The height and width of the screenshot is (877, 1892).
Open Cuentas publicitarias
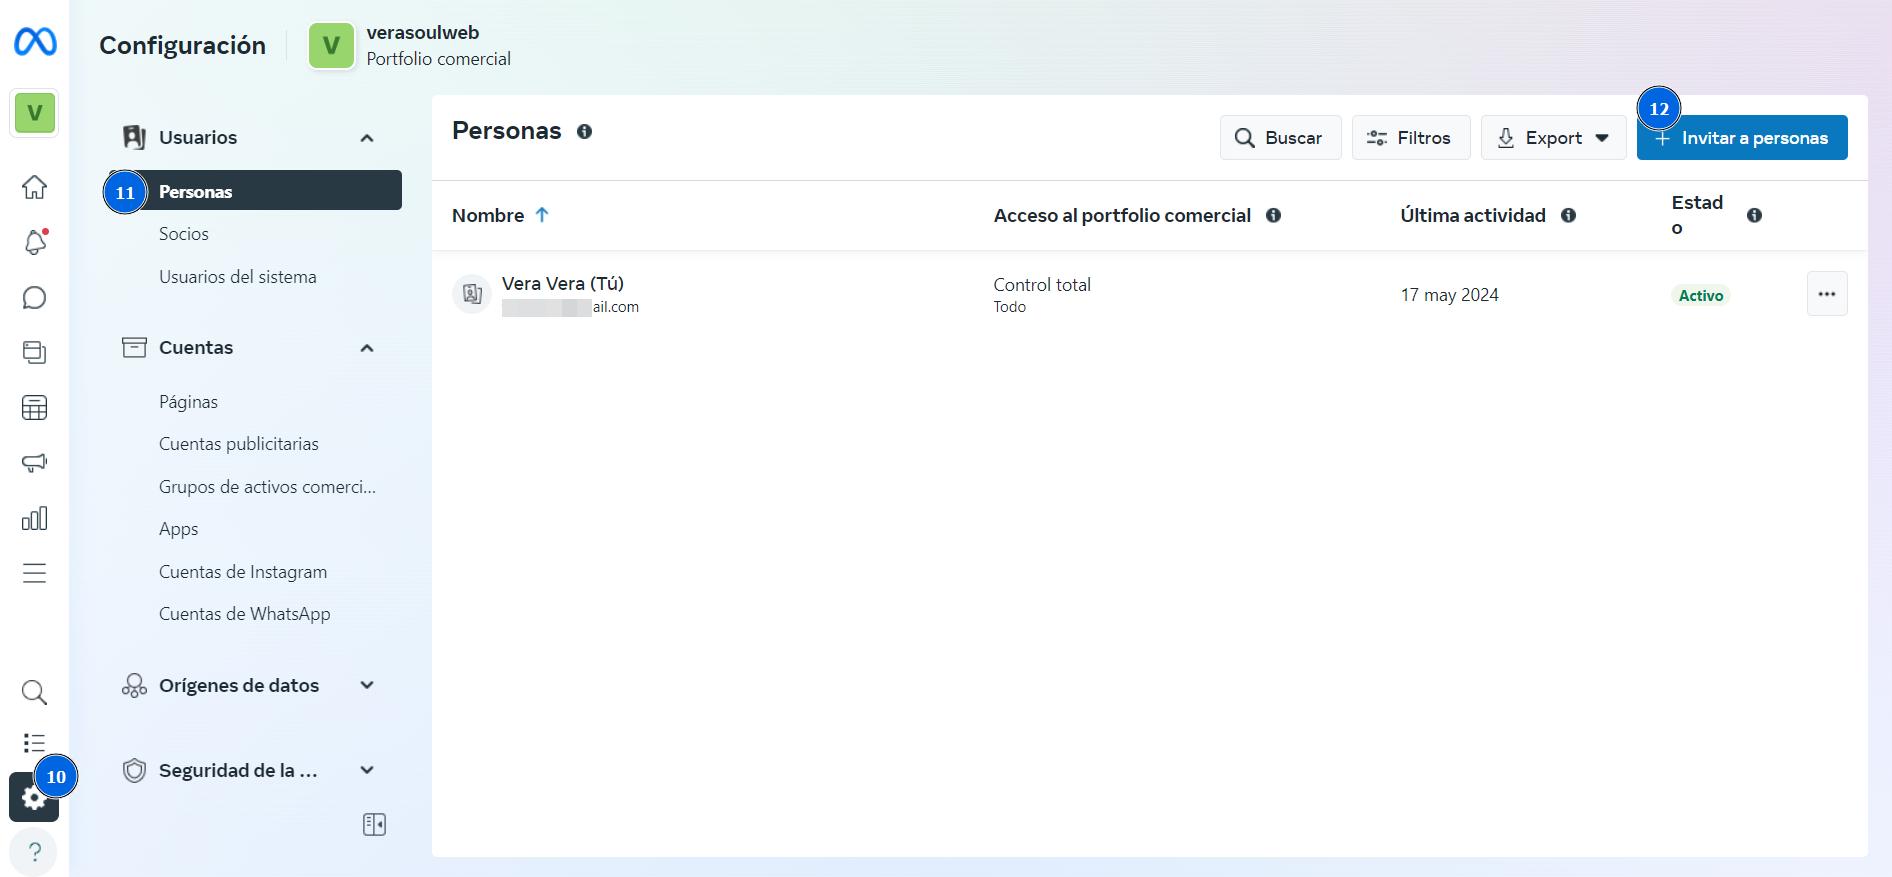[239, 443]
